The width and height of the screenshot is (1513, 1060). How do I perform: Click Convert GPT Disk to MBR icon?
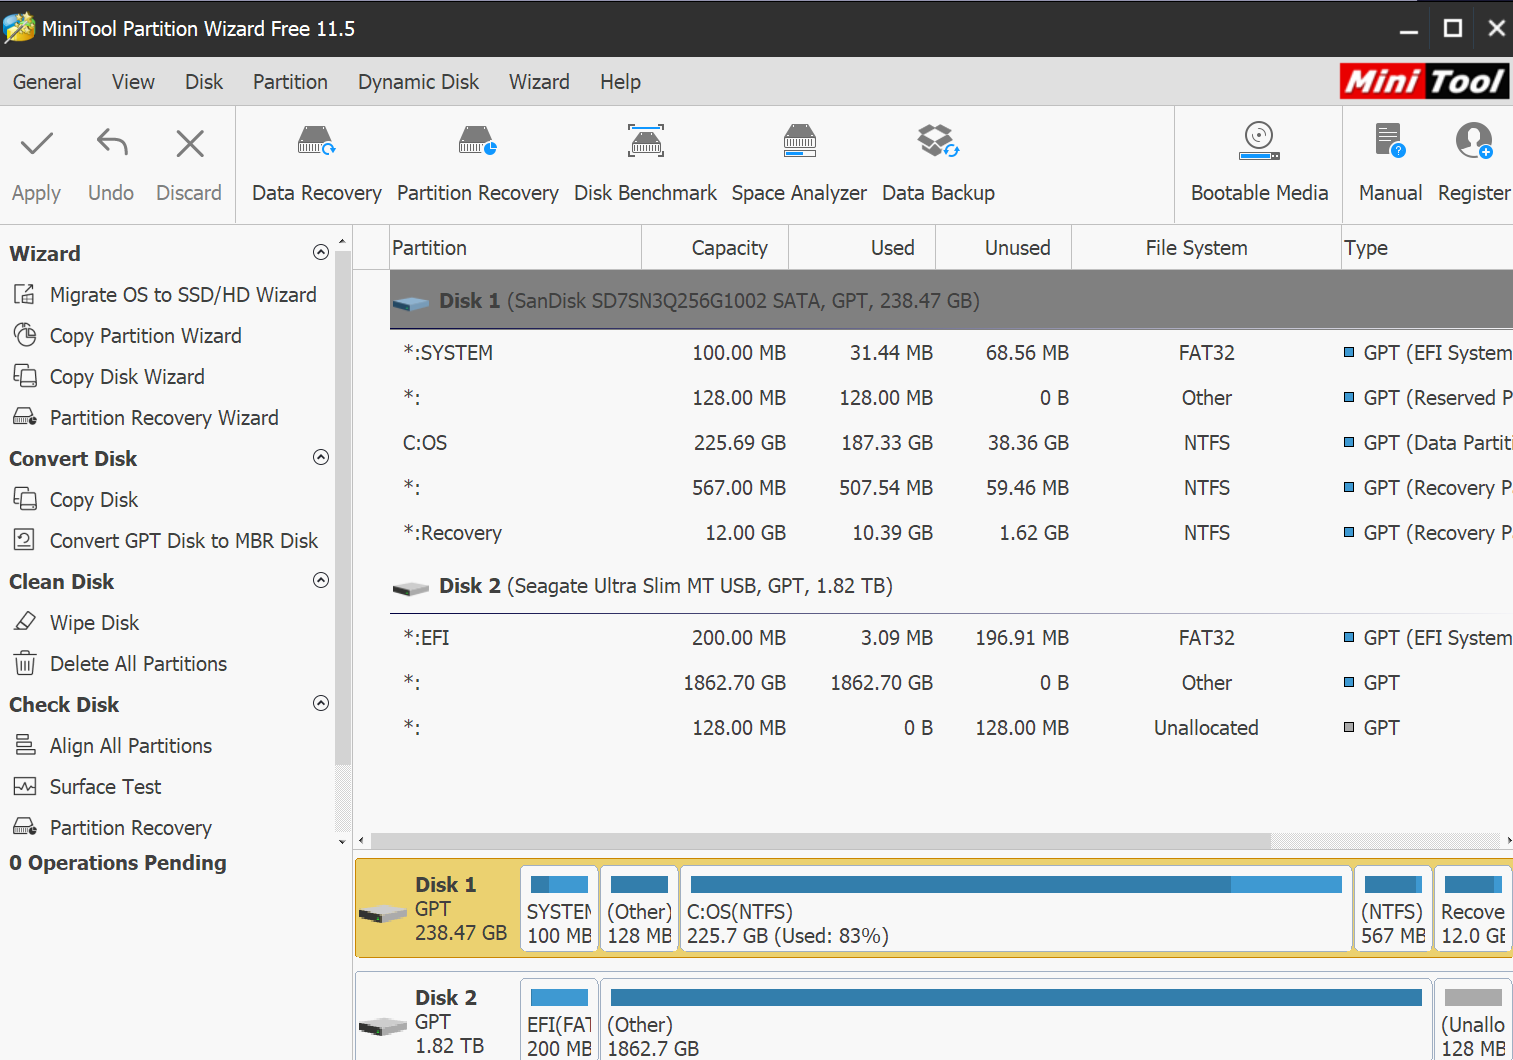pos(24,540)
